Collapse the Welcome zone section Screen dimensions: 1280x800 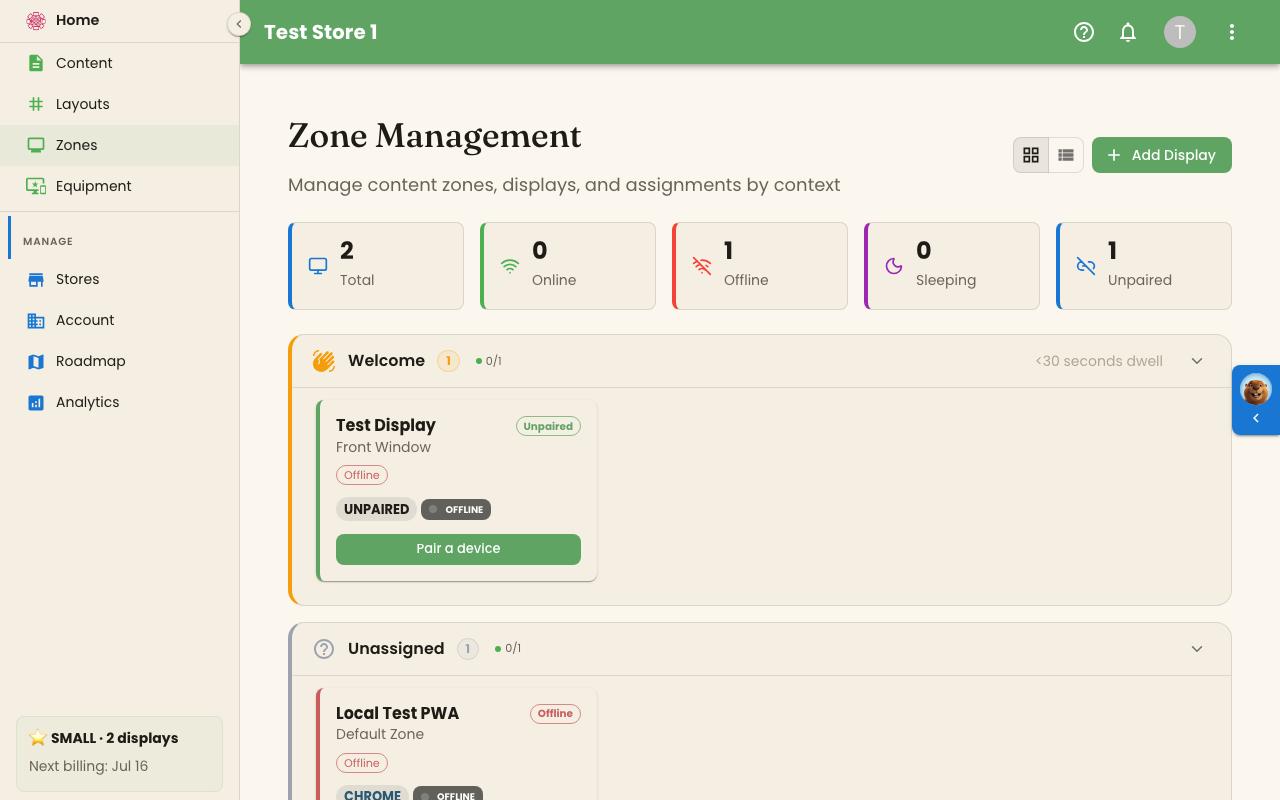pos(1197,361)
